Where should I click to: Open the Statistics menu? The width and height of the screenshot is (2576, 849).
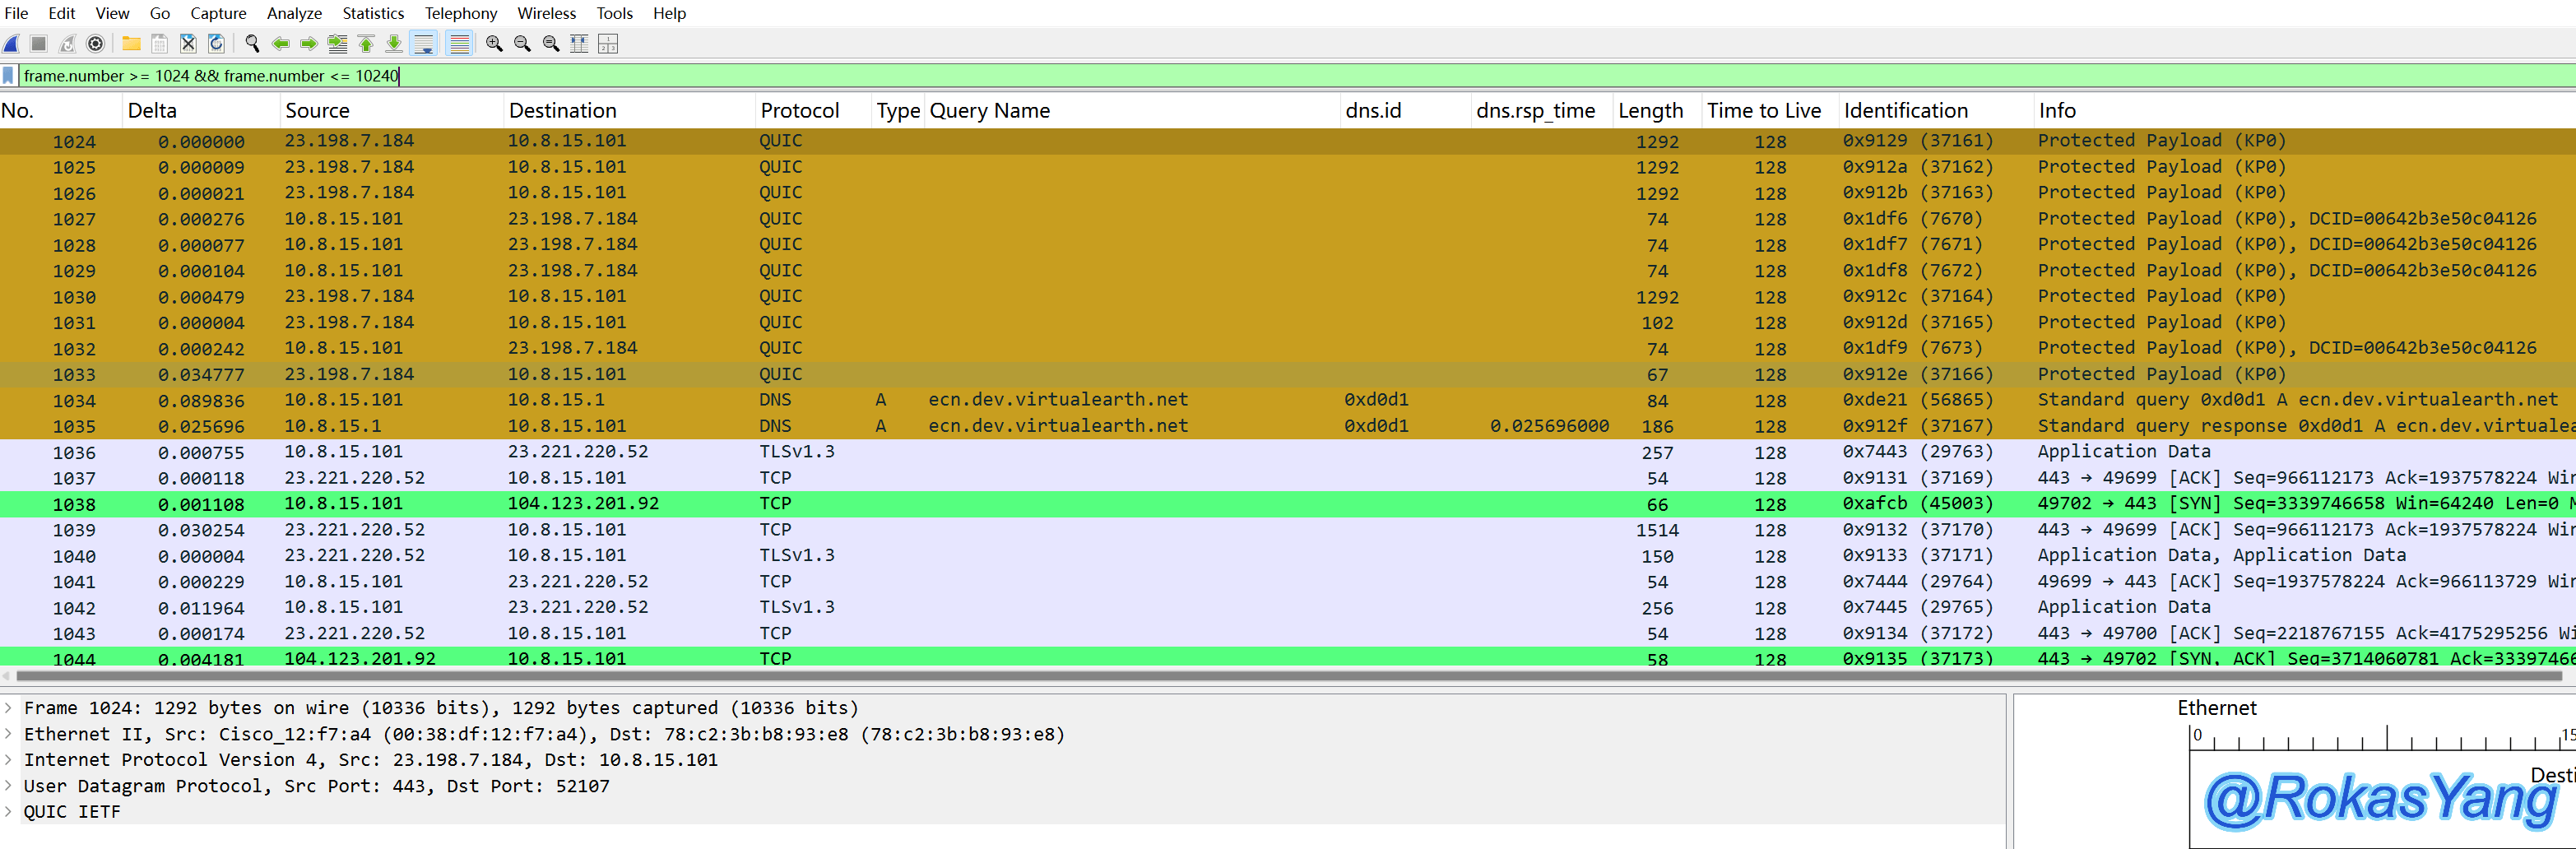(372, 13)
